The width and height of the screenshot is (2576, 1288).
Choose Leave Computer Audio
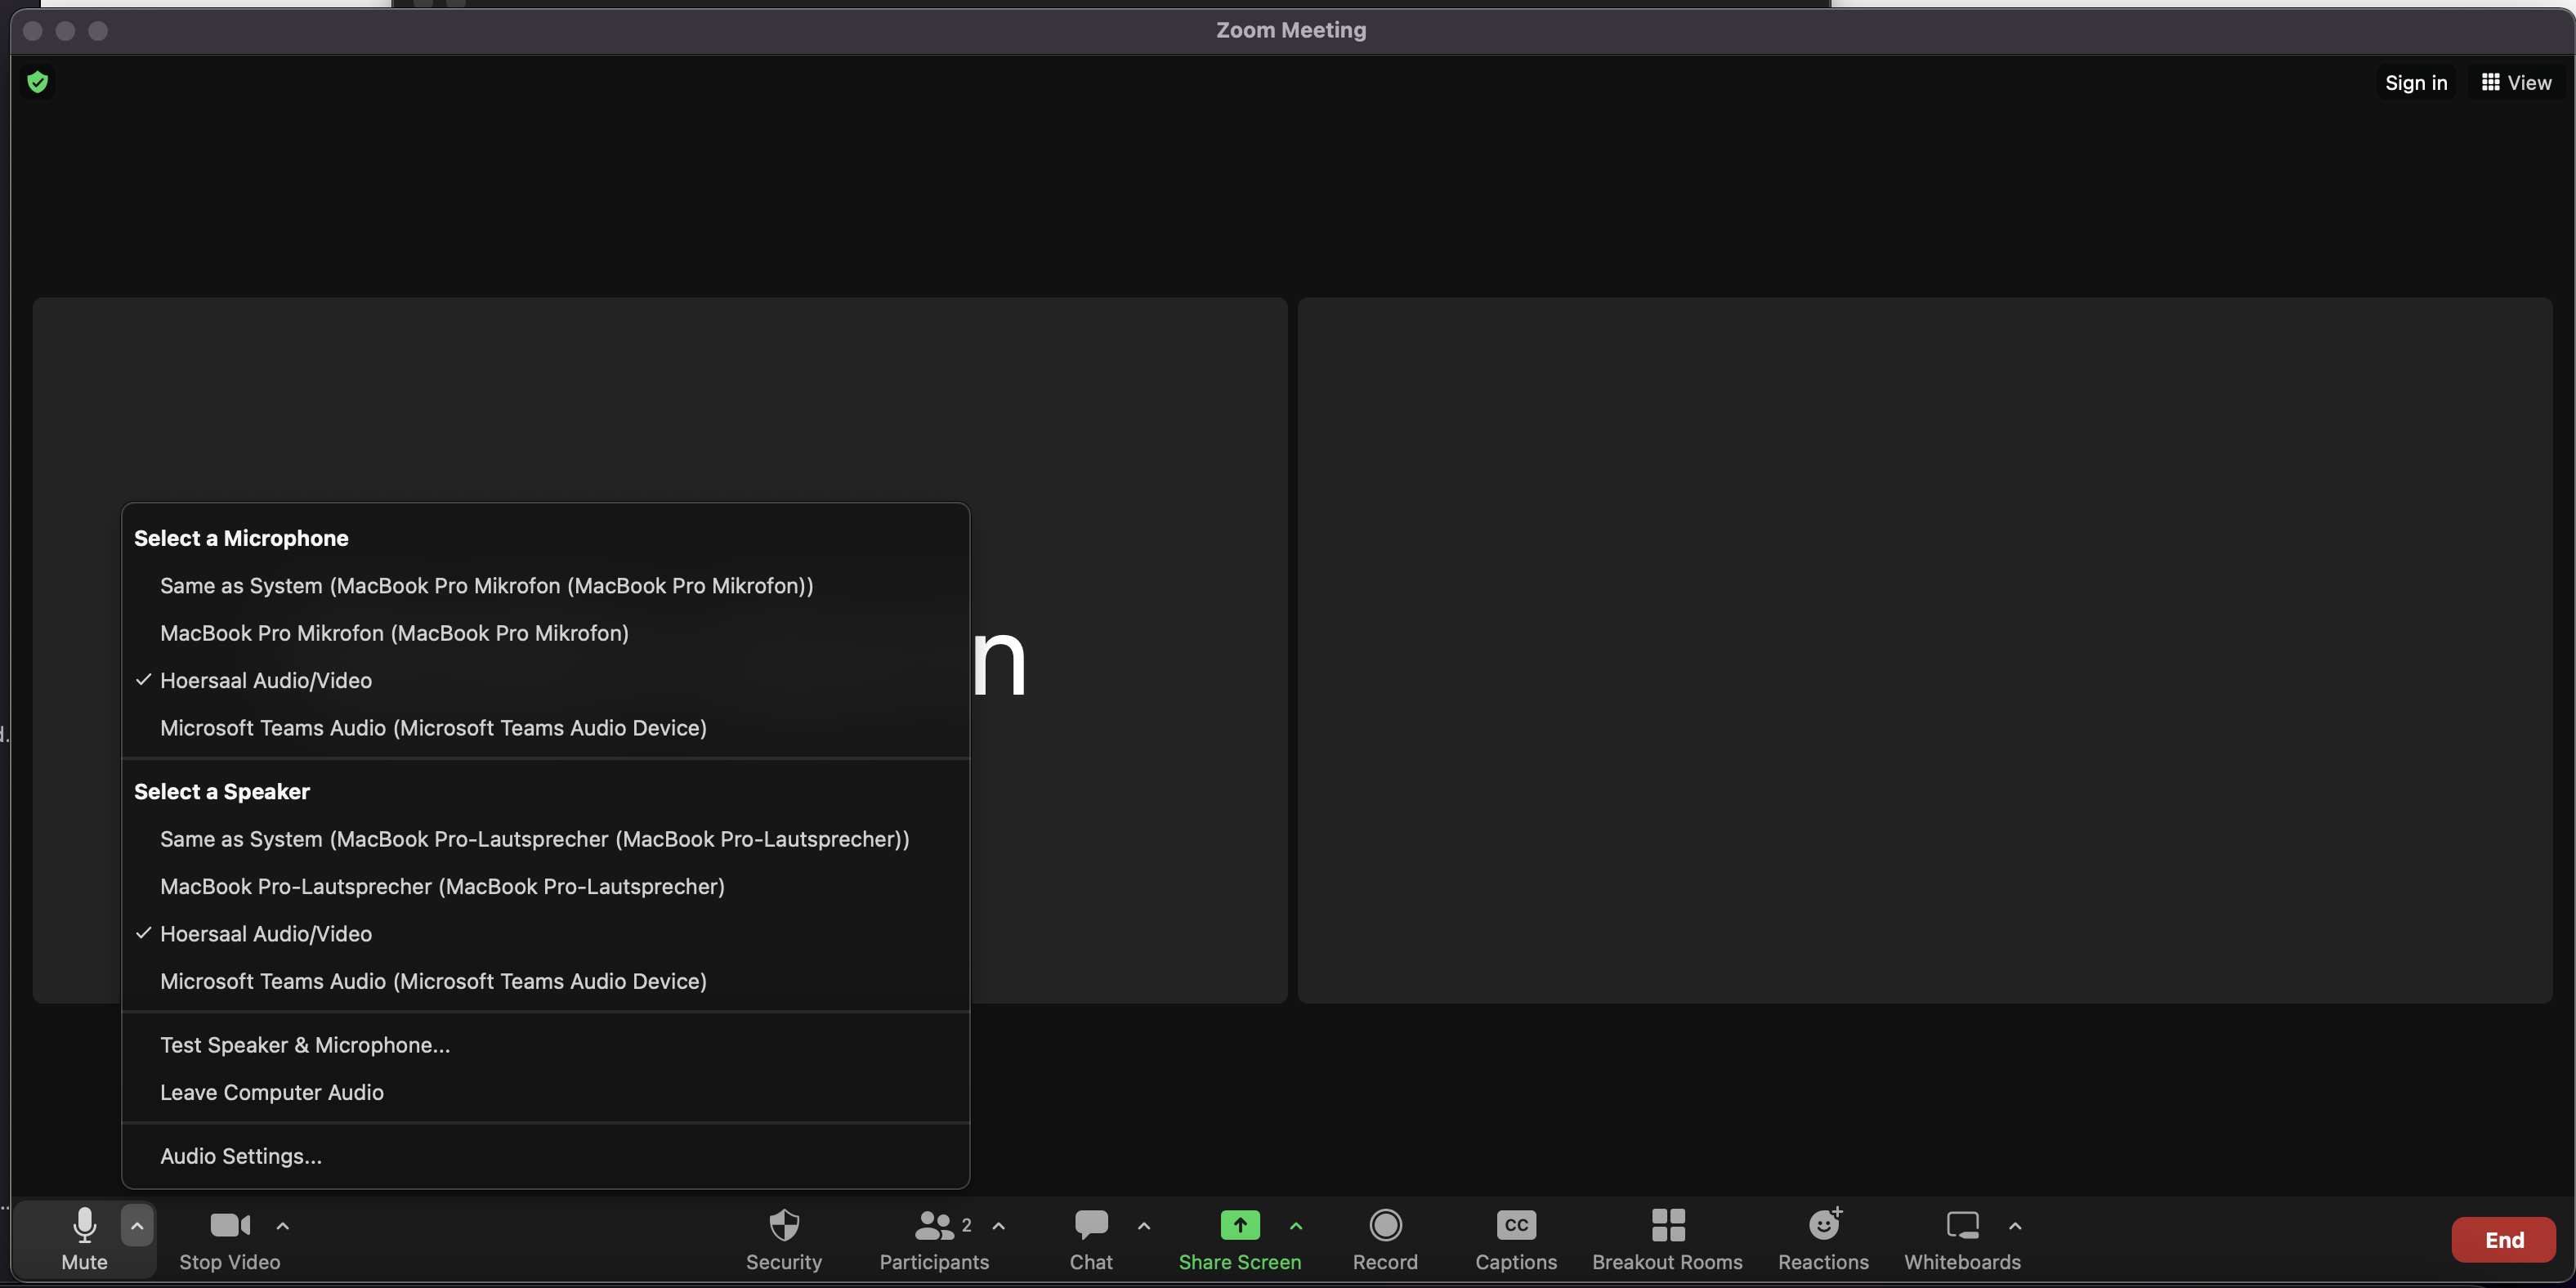pyautogui.click(x=546, y=1092)
